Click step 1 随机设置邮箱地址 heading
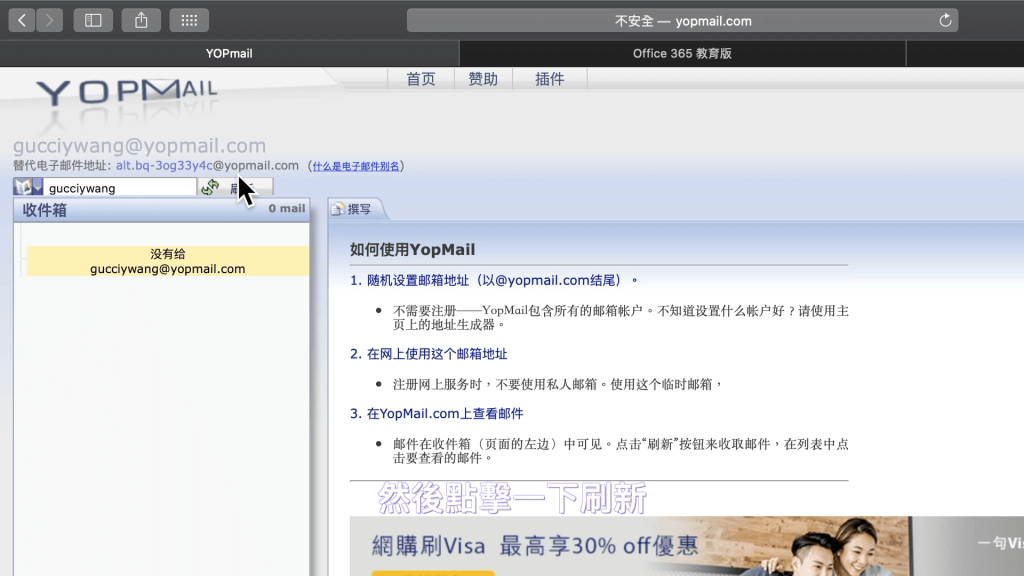Image resolution: width=1024 pixels, height=576 pixels. click(x=494, y=280)
